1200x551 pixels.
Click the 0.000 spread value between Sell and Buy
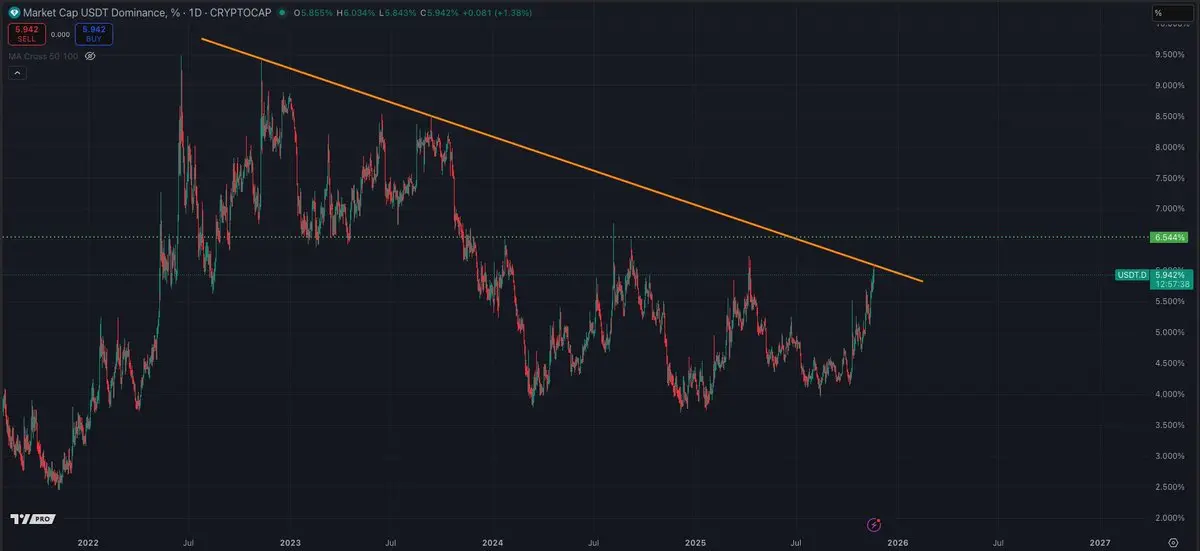pos(60,34)
